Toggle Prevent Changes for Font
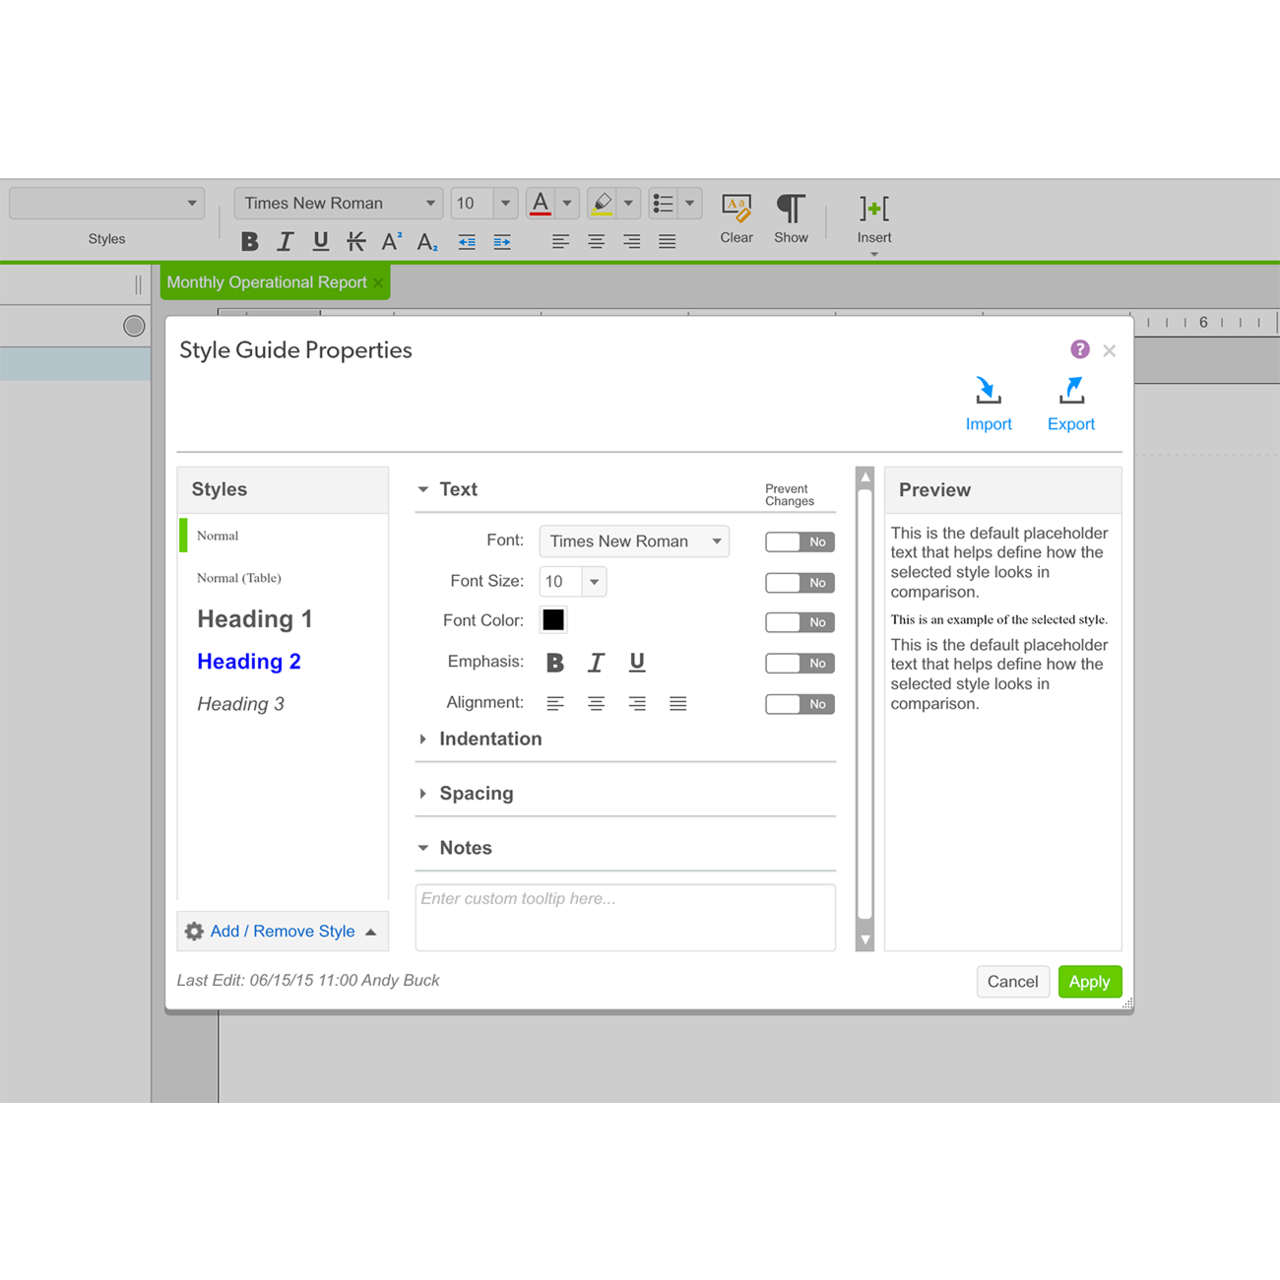 (799, 541)
